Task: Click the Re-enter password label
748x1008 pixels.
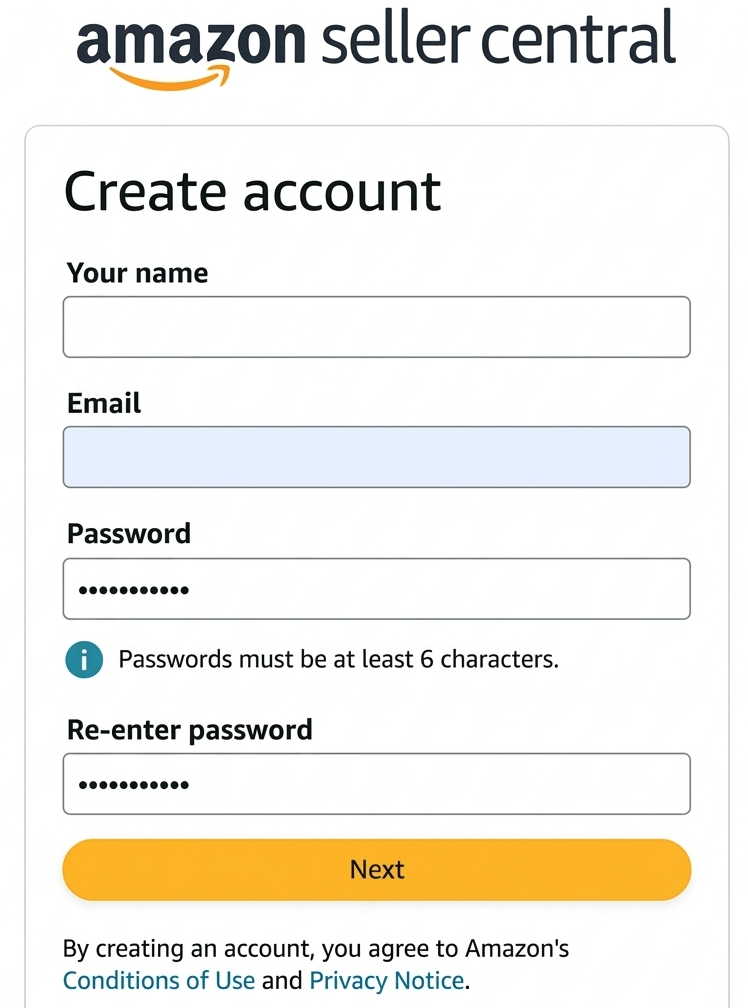Action: click(x=189, y=730)
